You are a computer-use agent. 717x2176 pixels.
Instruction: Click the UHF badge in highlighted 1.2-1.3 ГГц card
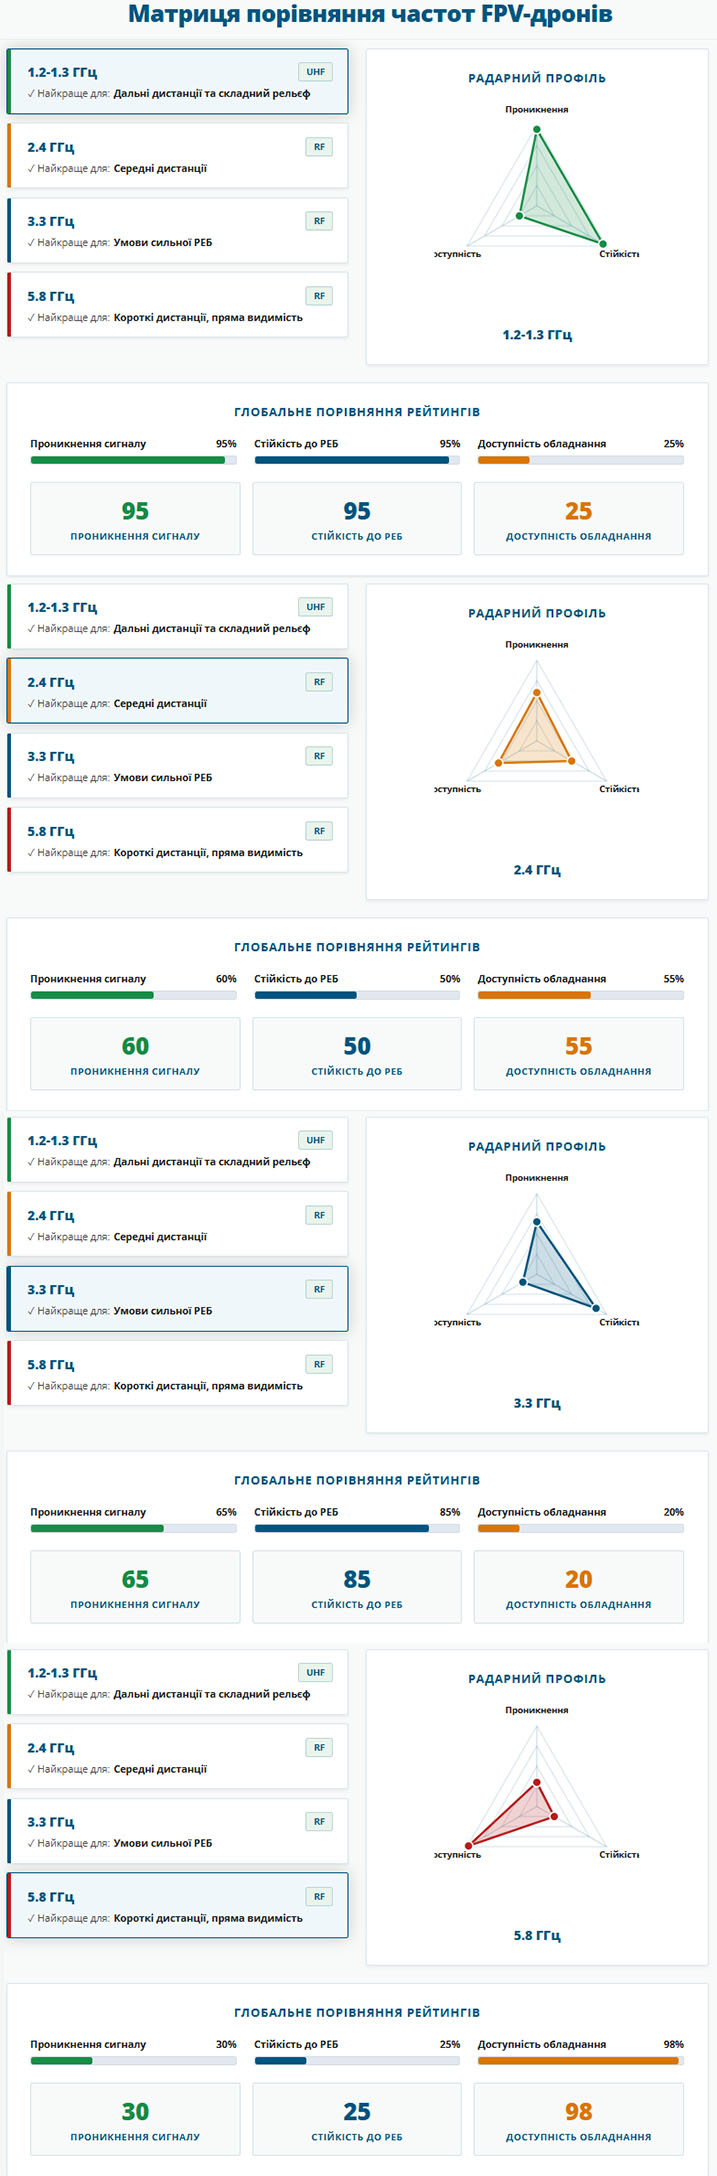pyautogui.click(x=316, y=72)
